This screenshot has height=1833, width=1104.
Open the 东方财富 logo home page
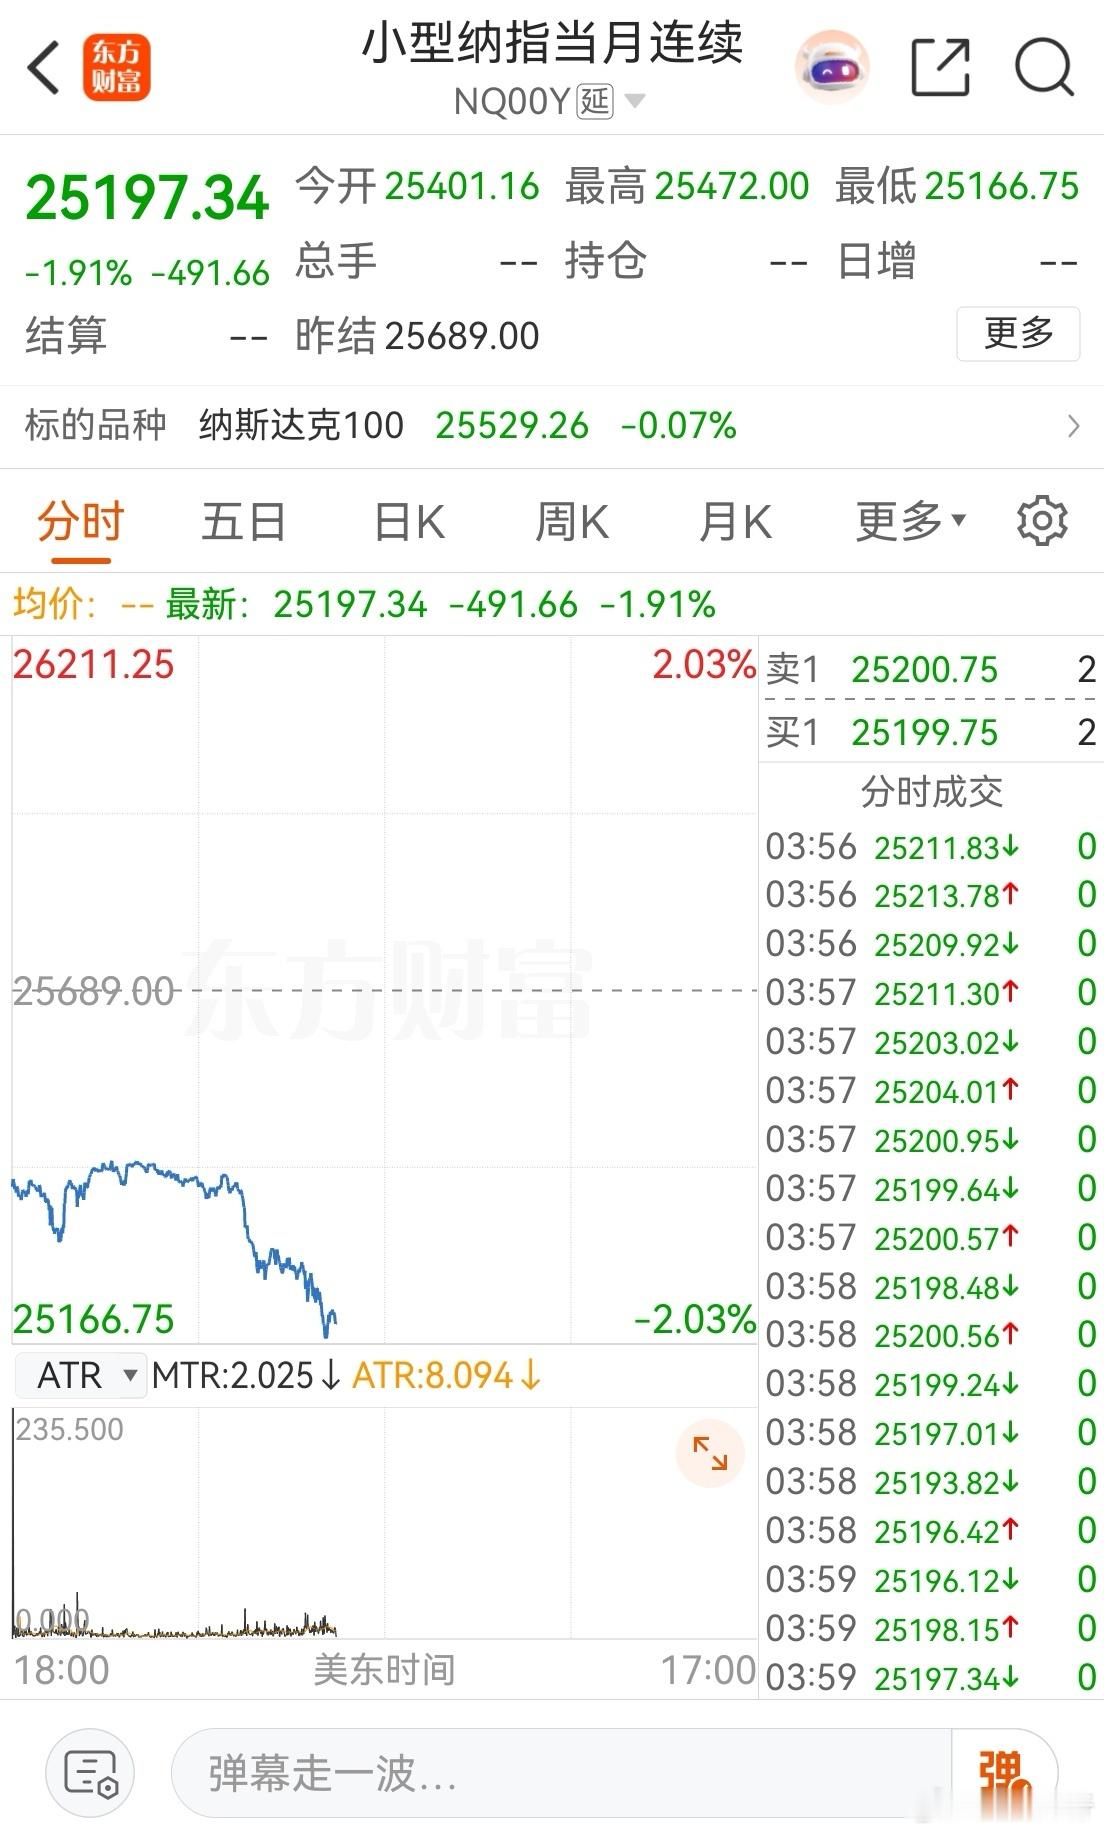[x=117, y=68]
